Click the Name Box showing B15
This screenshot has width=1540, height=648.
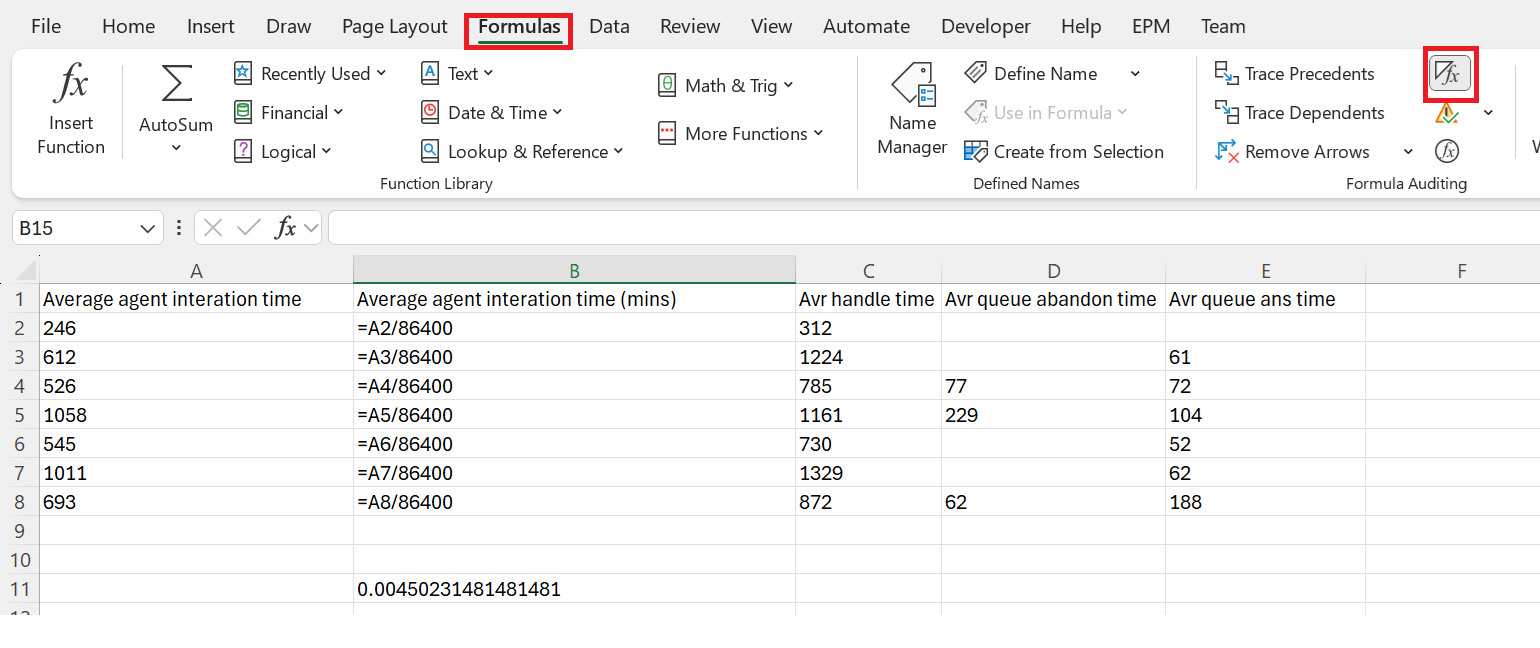(75, 228)
